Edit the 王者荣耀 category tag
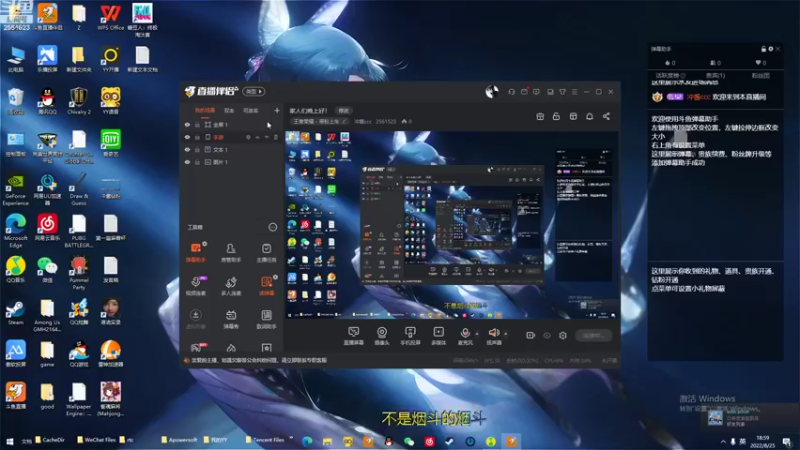Screen dimensions: 800x450 (x=320, y=121)
